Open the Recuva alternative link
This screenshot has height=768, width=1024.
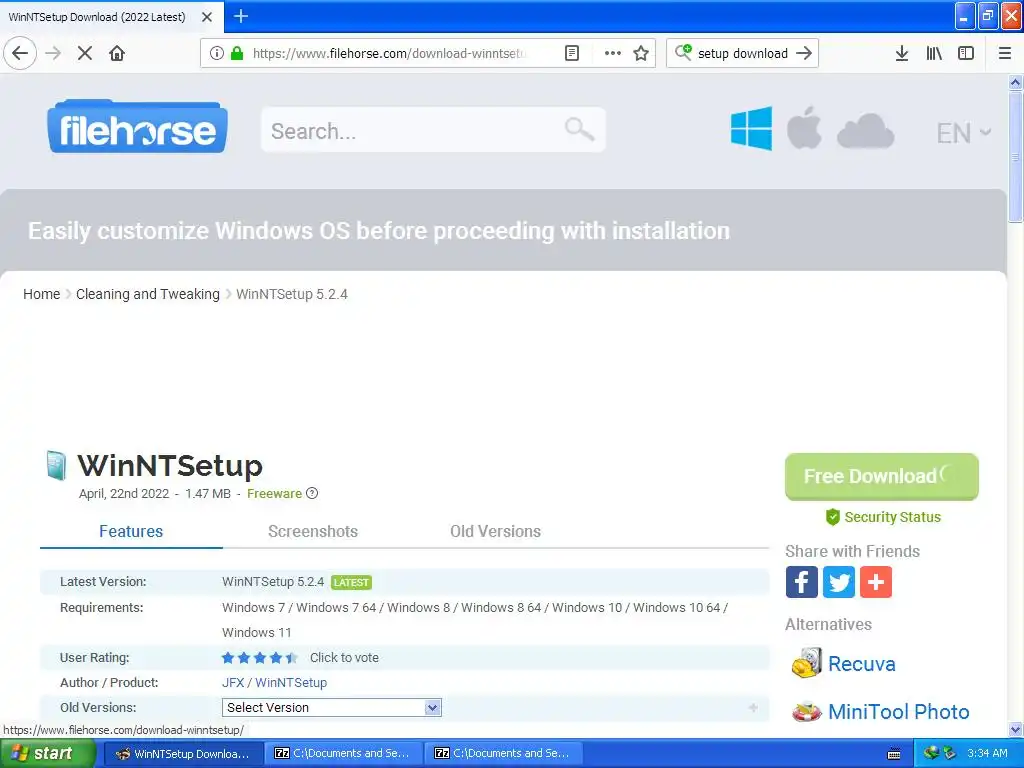click(861, 664)
